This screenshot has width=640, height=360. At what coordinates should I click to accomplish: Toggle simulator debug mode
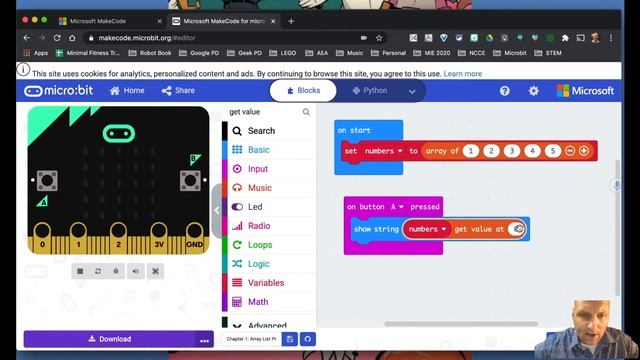tap(116, 271)
